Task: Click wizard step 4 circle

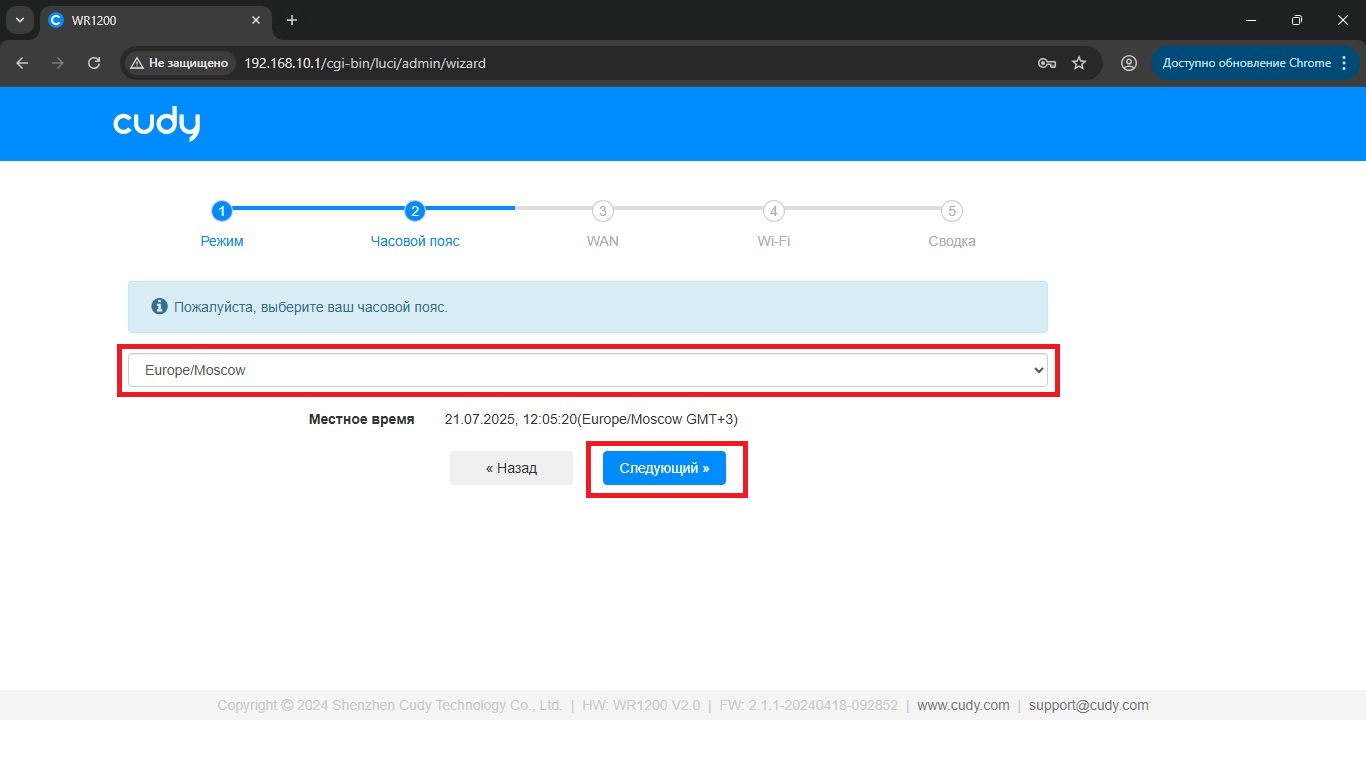Action: coord(773,211)
